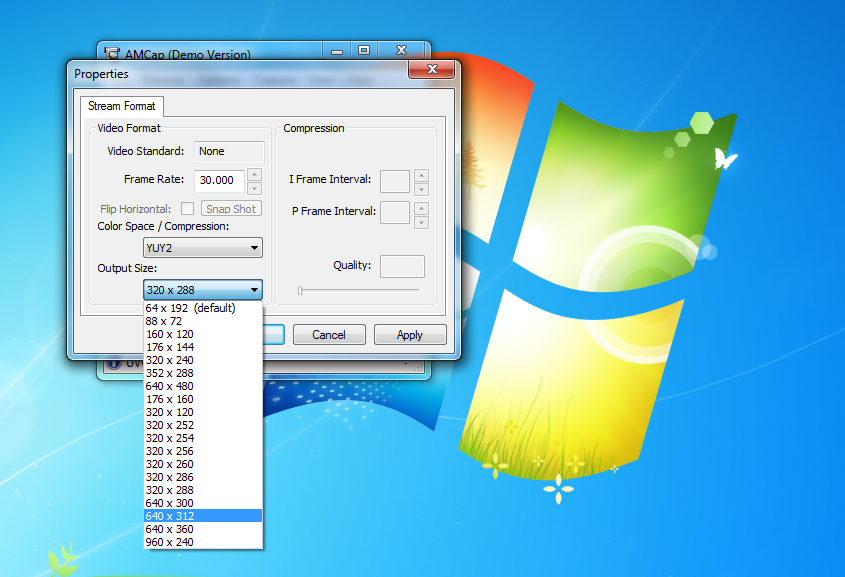The height and width of the screenshot is (577, 845).
Task: Select 176 x 160 output size
Action: pos(203,399)
